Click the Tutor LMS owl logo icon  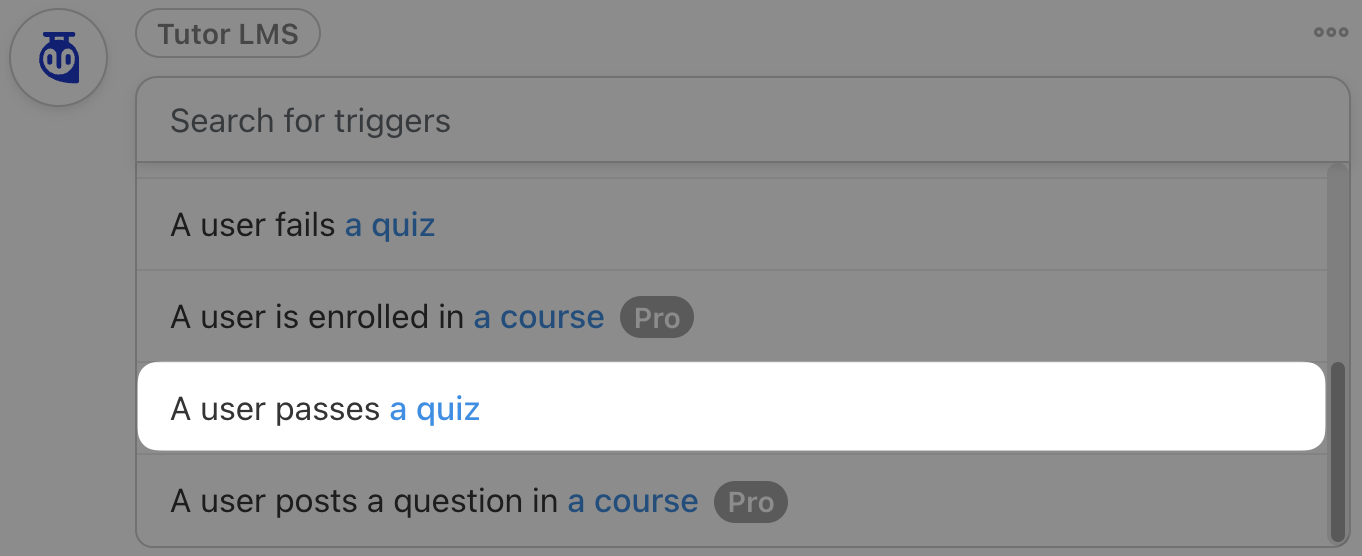point(58,58)
